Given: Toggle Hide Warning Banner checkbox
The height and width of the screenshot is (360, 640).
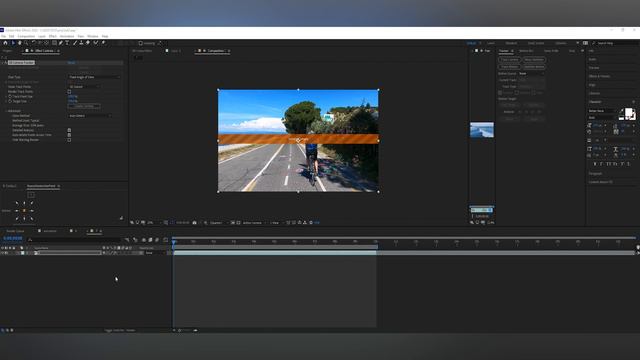Looking at the screenshot, I should point(69,140).
